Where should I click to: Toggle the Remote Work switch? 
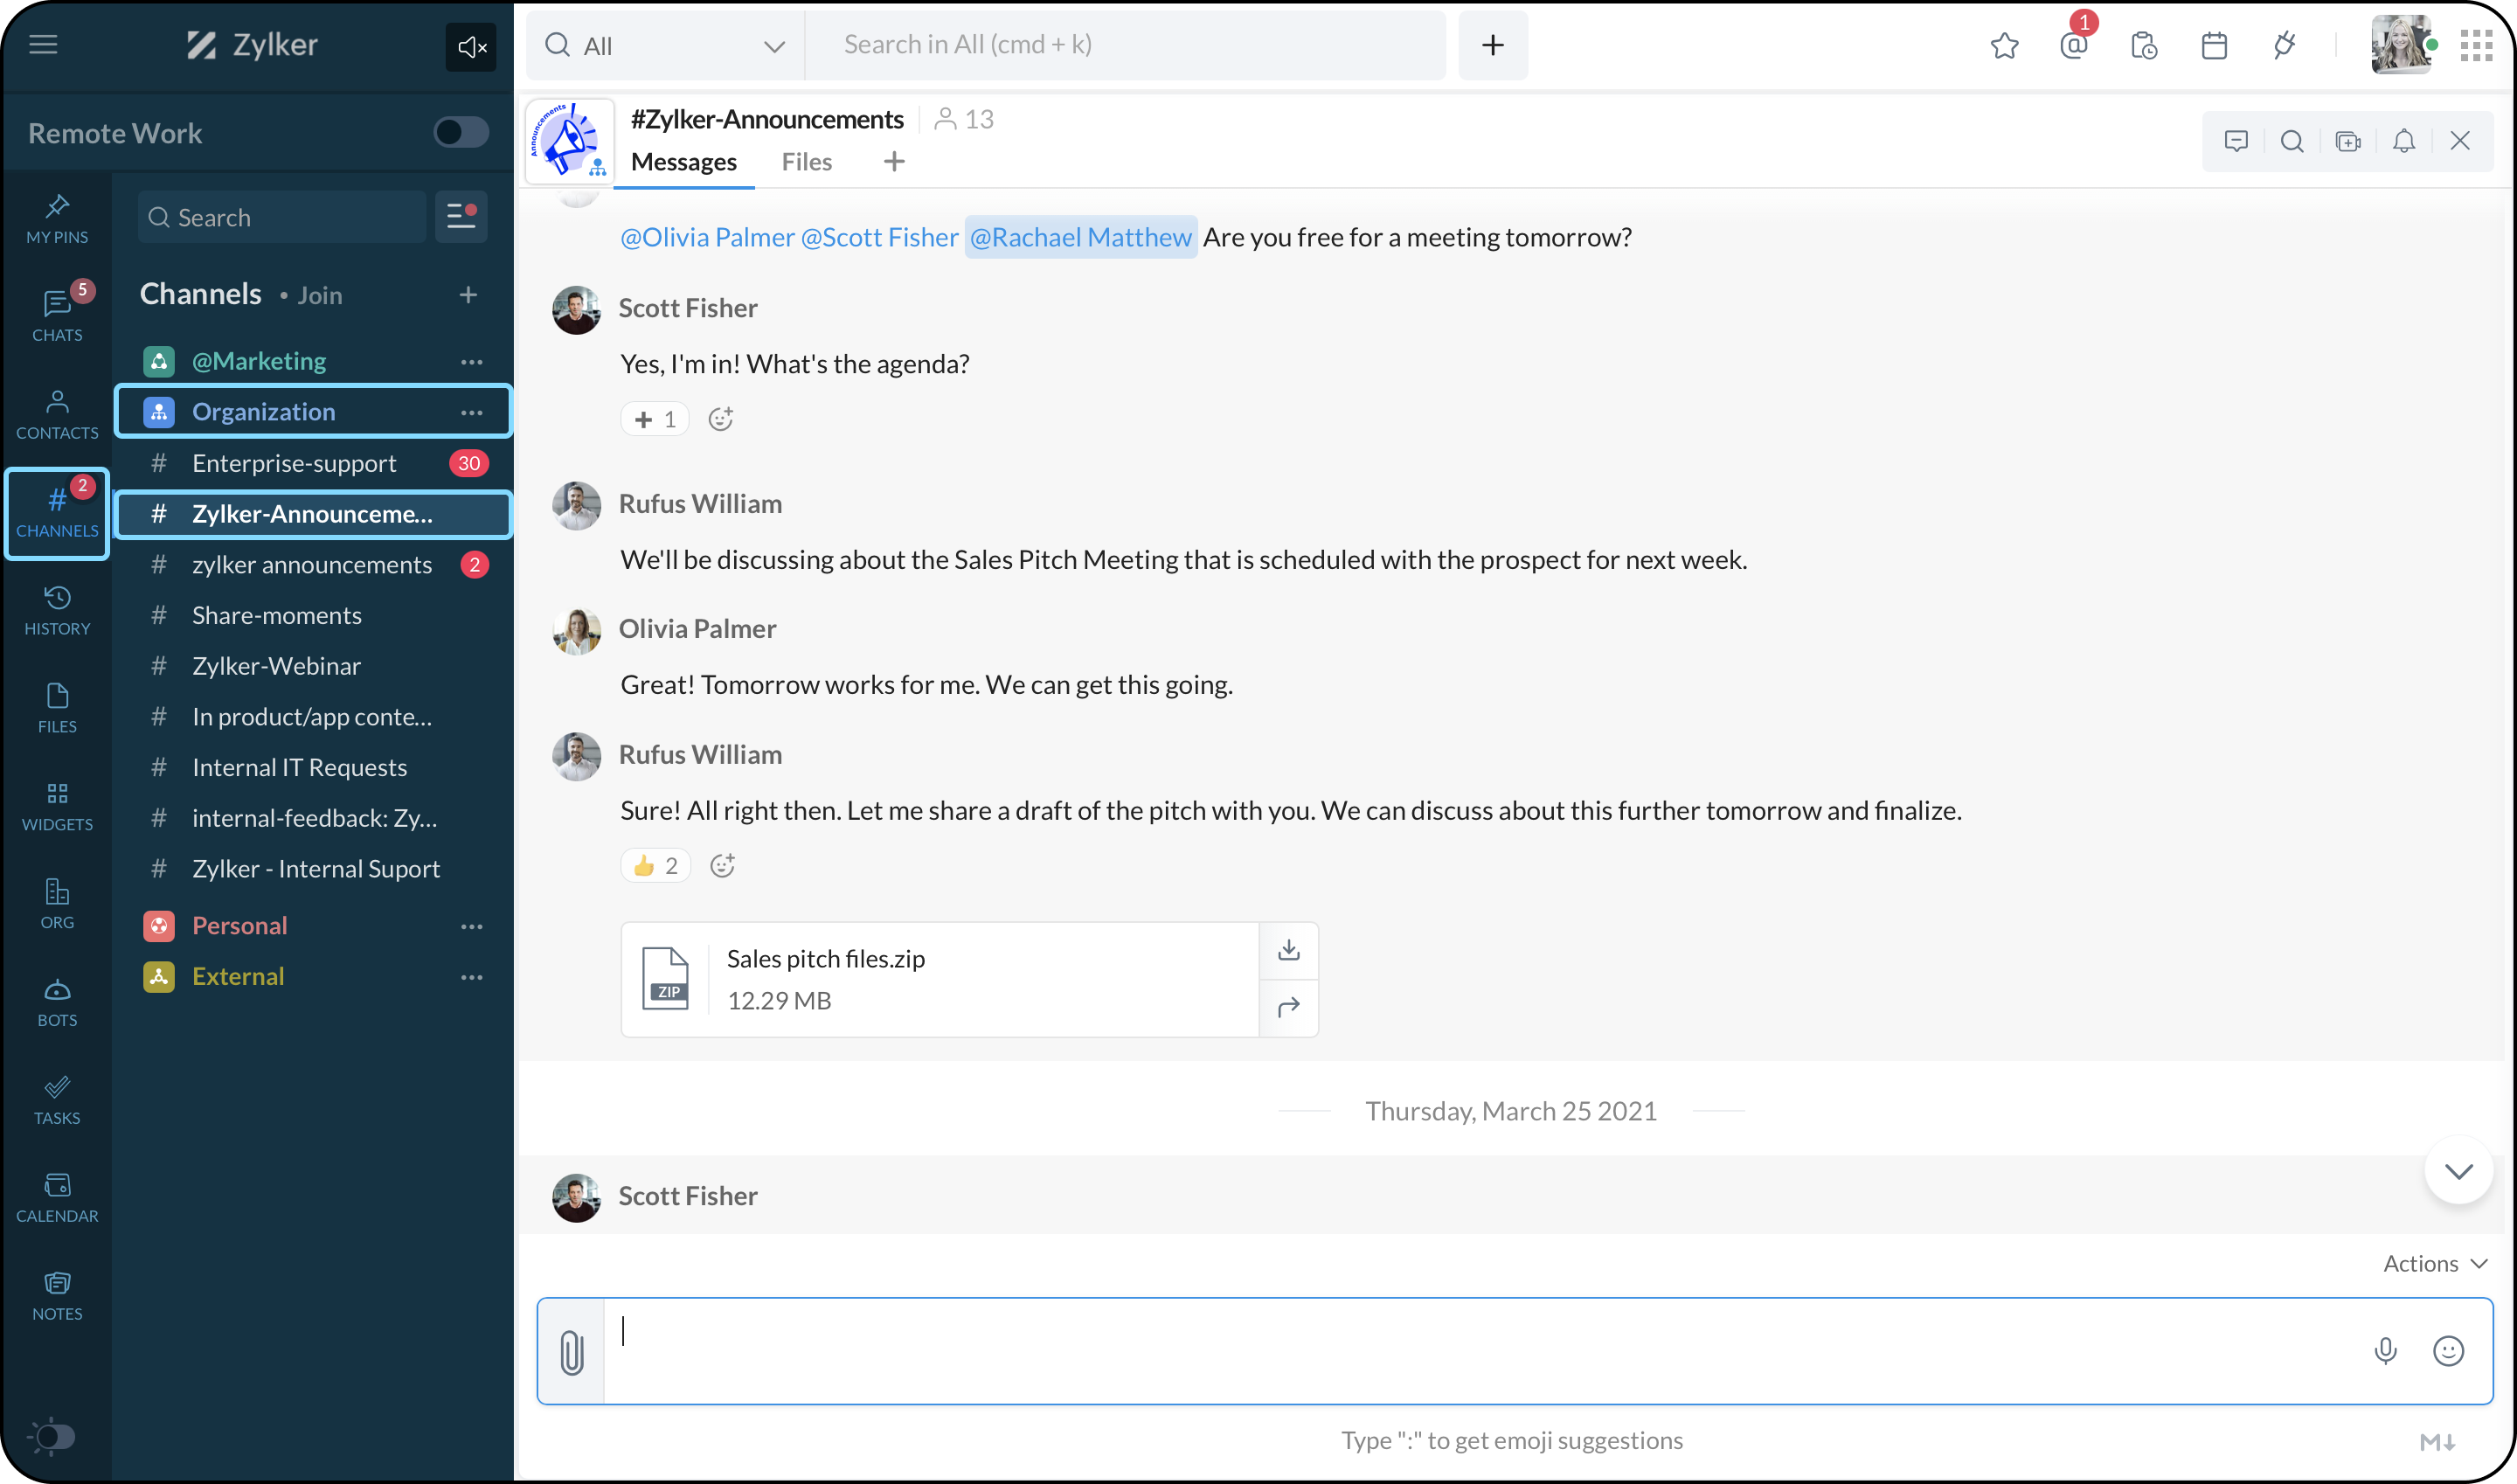coord(461,132)
